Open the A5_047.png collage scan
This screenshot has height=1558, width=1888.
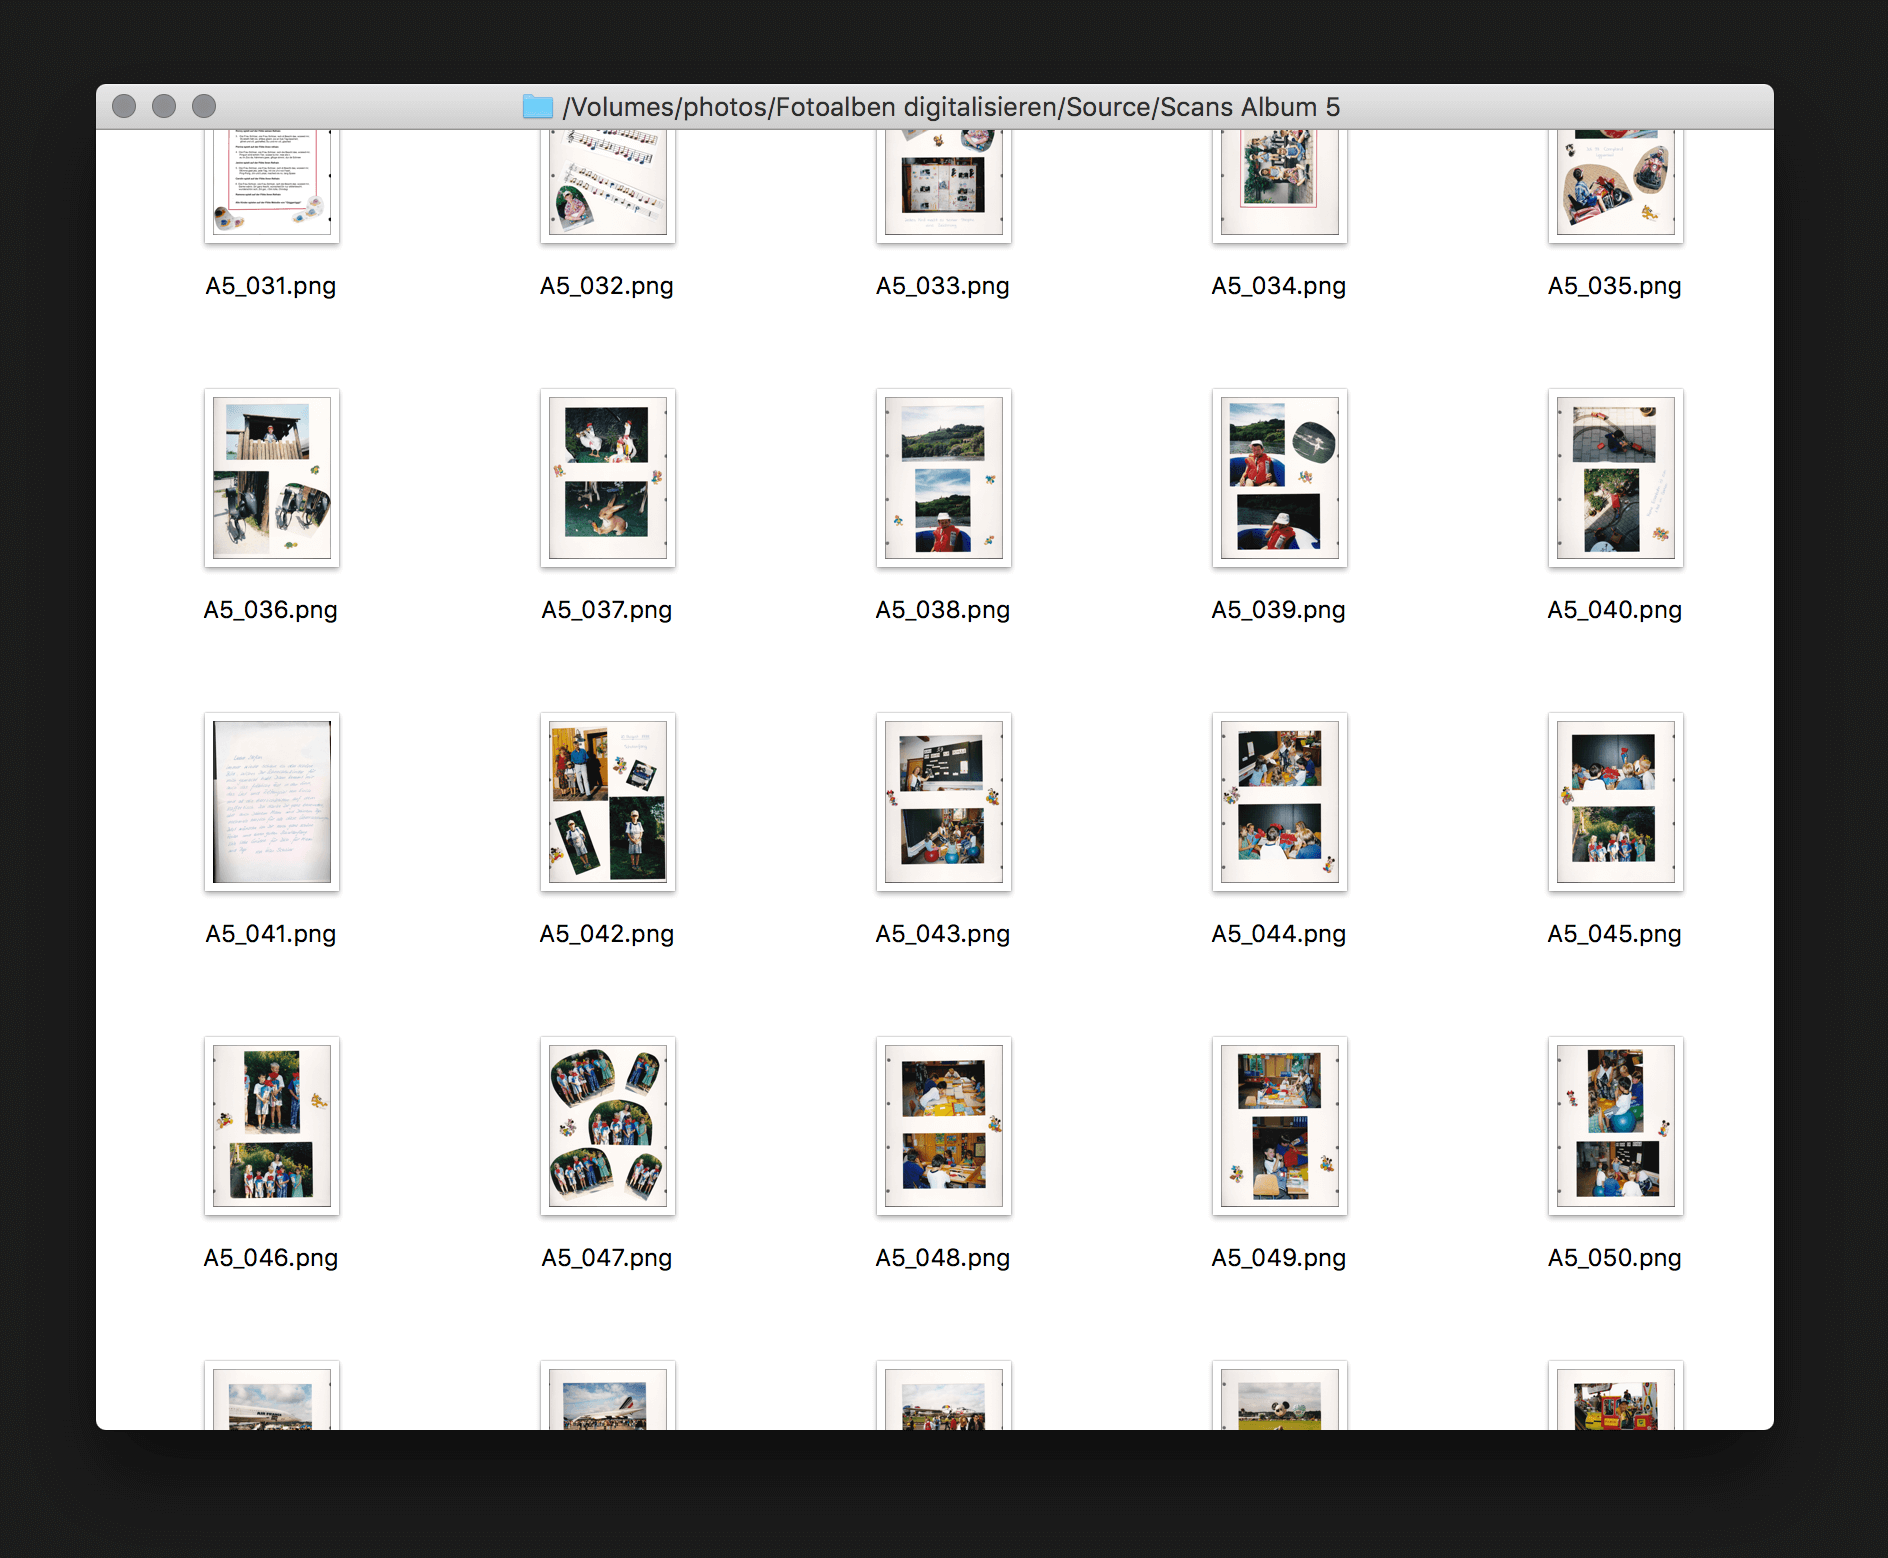pos(607,1126)
